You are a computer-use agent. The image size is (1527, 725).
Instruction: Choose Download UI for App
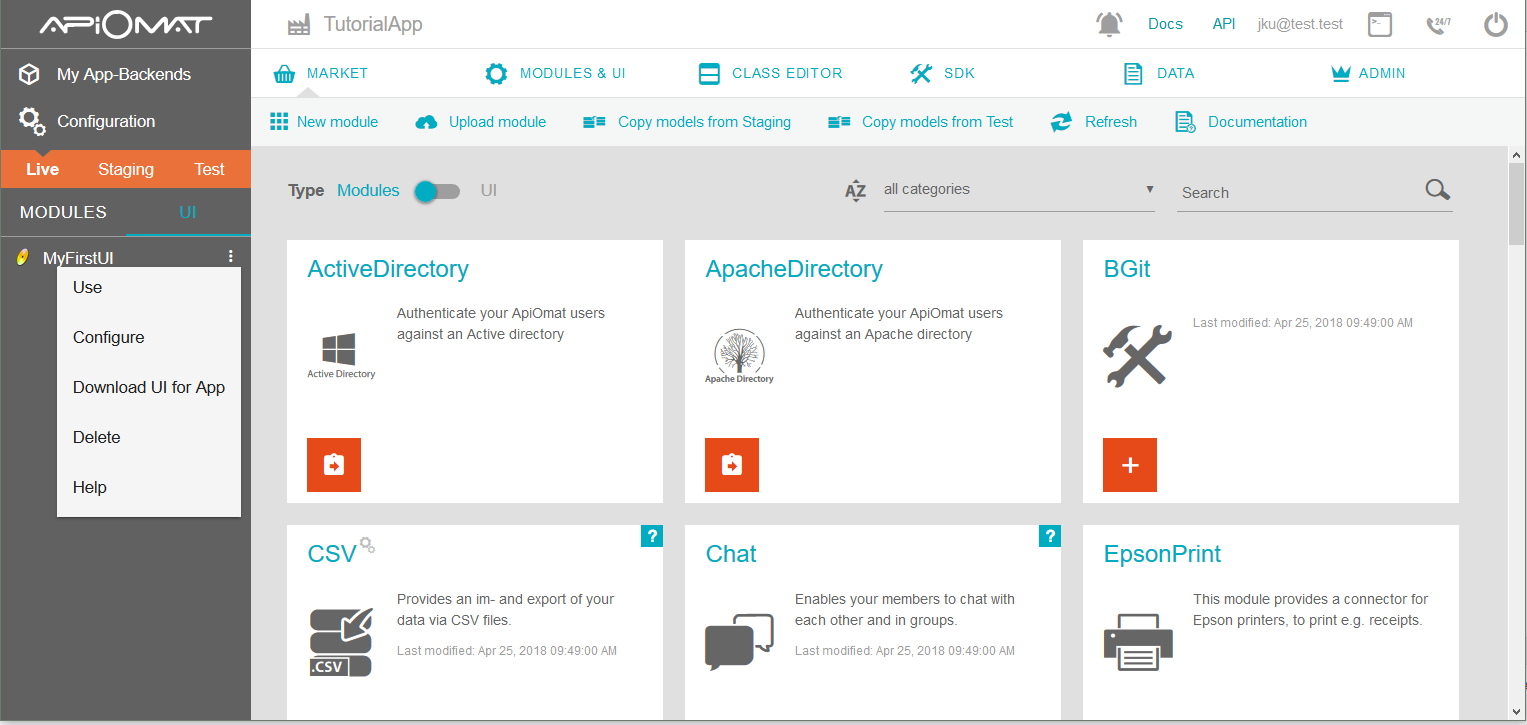click(x=149, y=387)
